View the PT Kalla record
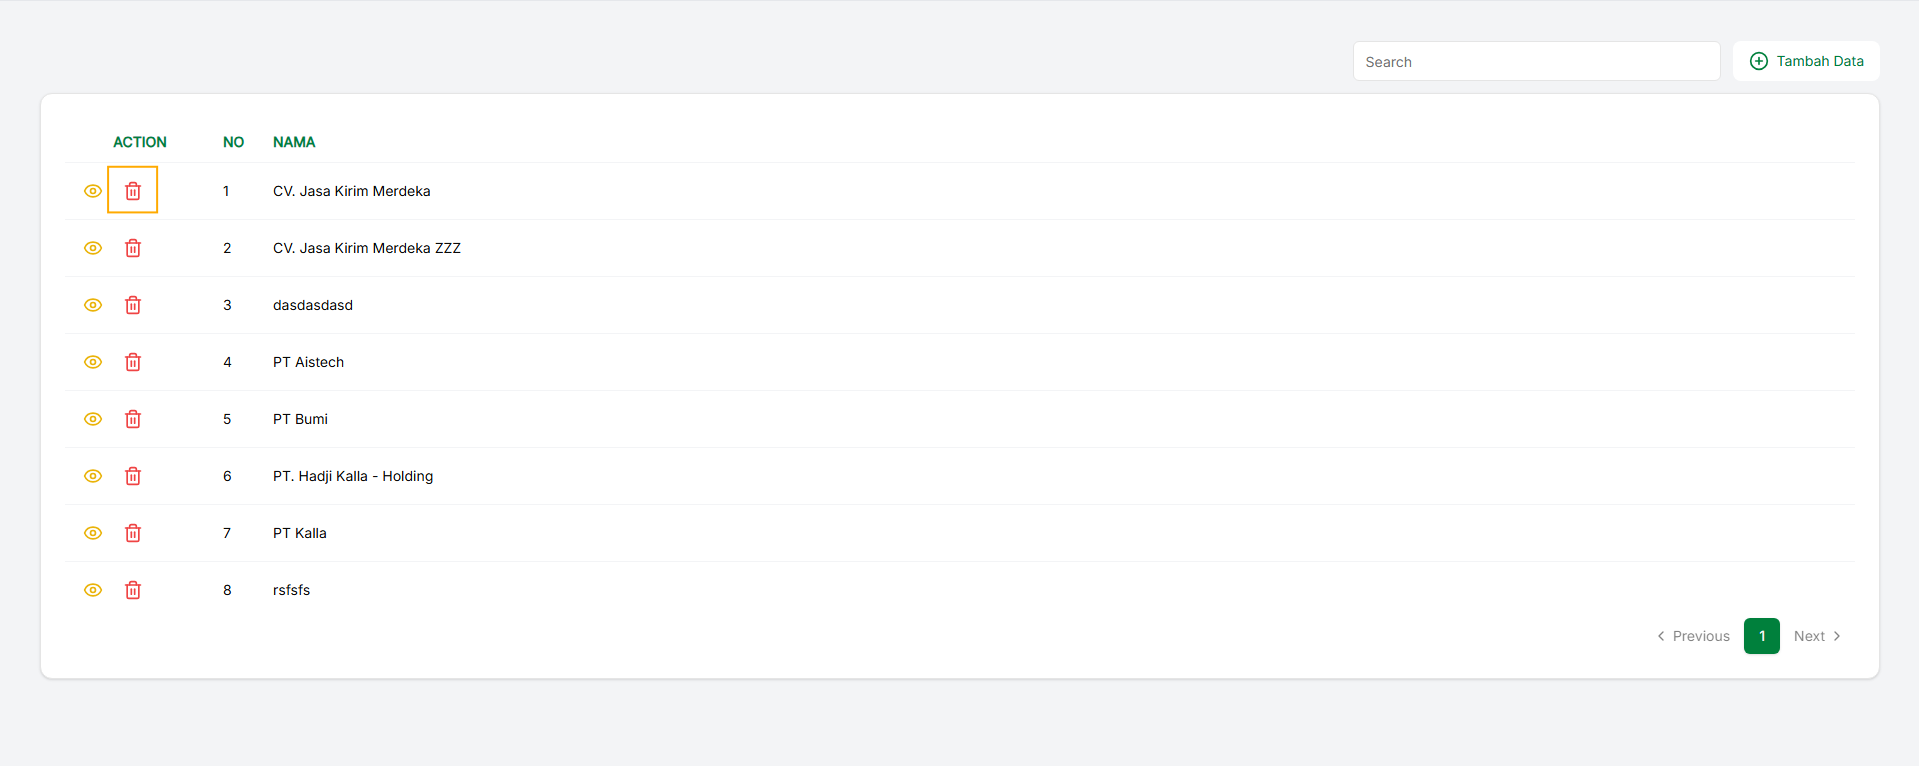The height and width of the screenshot is (766, 1919). 93,533
